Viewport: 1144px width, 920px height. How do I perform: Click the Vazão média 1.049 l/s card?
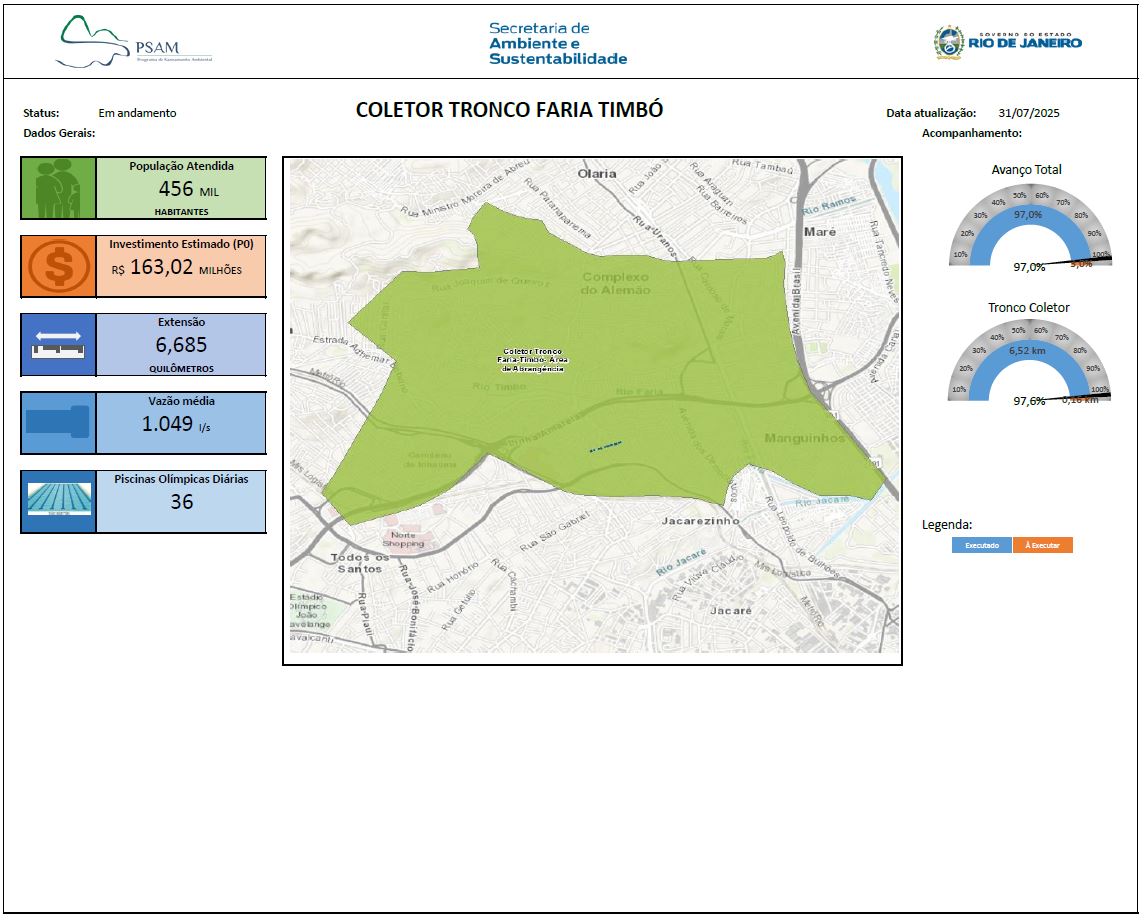[x=181, y=423]
